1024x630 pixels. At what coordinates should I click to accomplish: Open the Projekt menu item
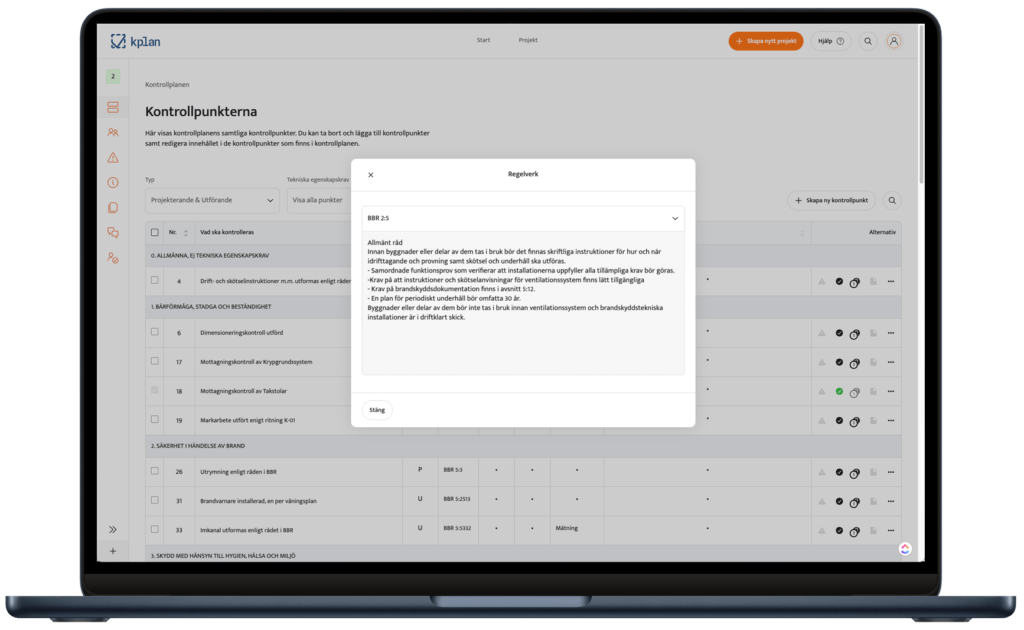pos(528,40)
